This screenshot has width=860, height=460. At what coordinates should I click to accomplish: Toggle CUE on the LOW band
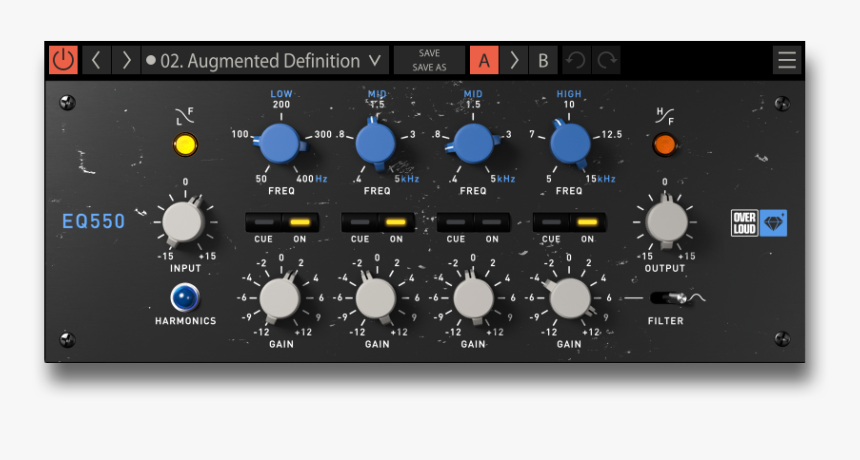(x=264, y=223)
